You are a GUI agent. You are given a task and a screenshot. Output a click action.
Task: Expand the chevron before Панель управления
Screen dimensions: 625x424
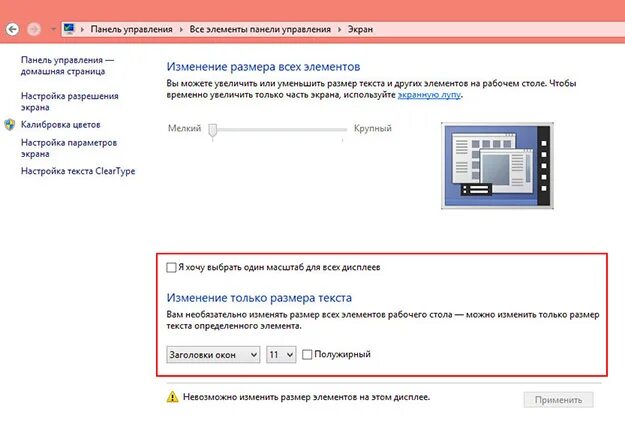(x=82, y=29)
